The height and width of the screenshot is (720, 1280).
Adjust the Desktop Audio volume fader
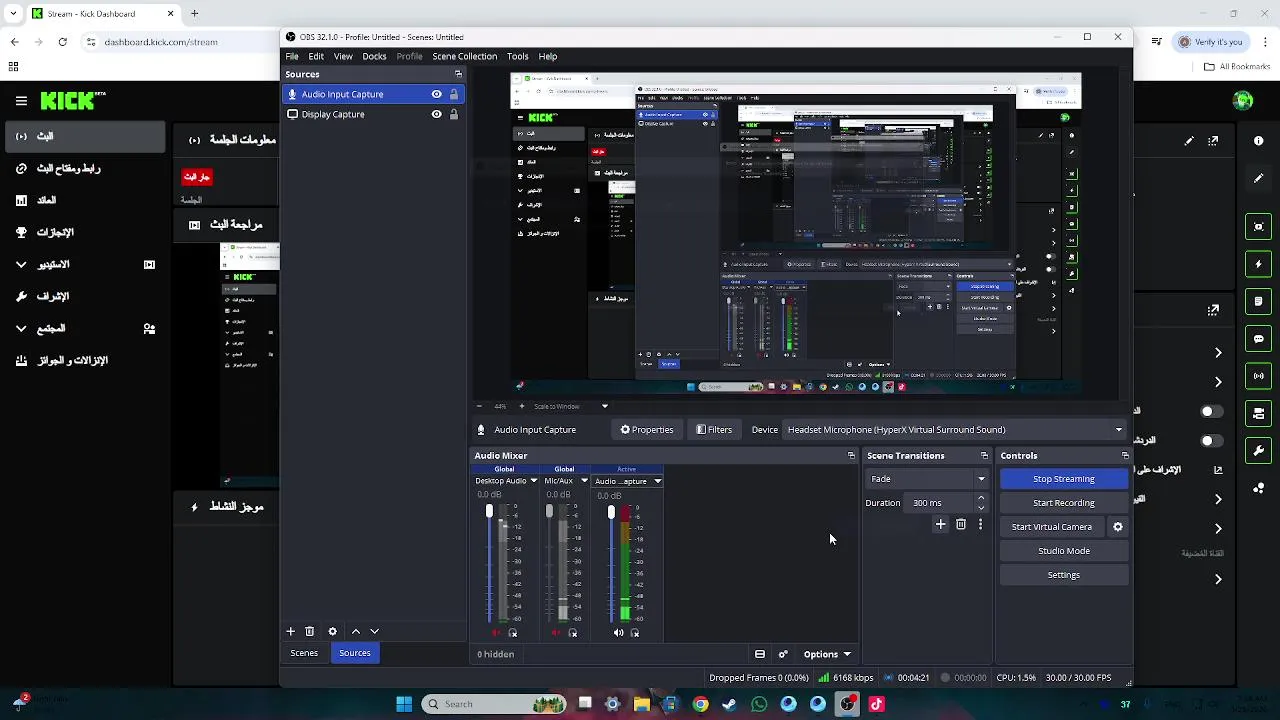(x=489, y=512)
